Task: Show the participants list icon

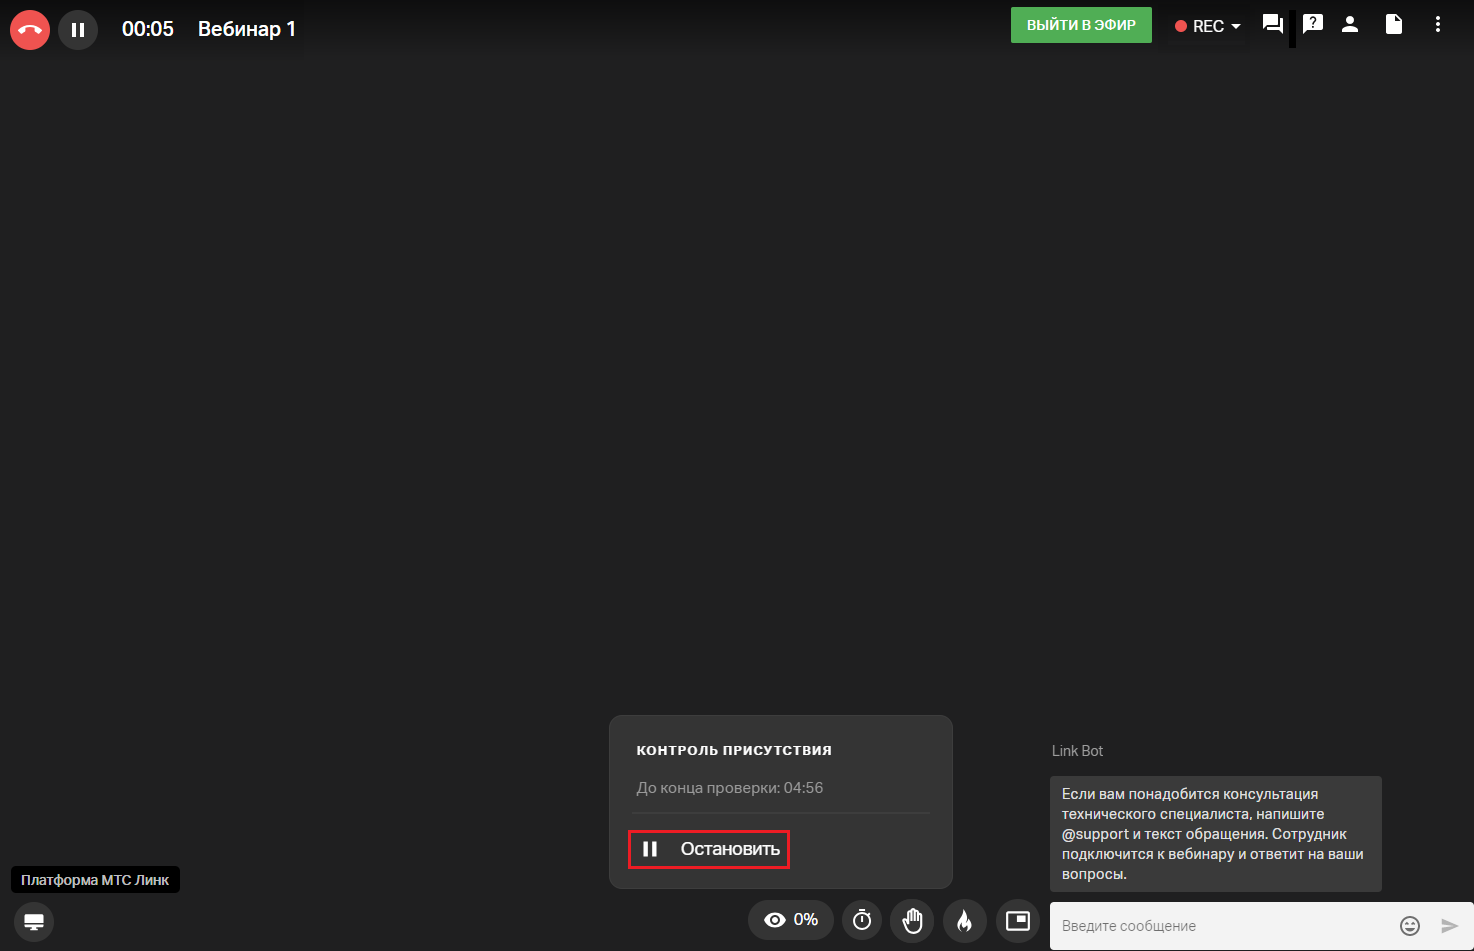Action: [x=1350, y=25]
